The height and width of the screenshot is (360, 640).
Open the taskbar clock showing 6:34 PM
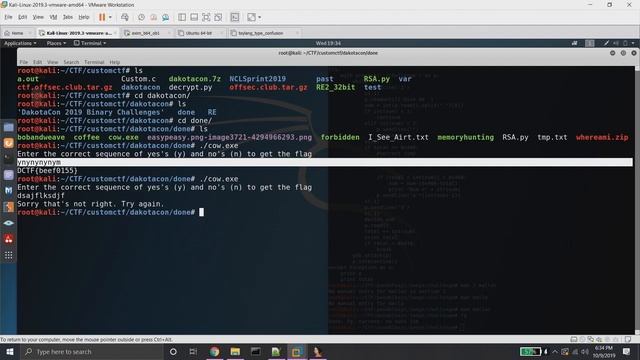click(604, 351)
